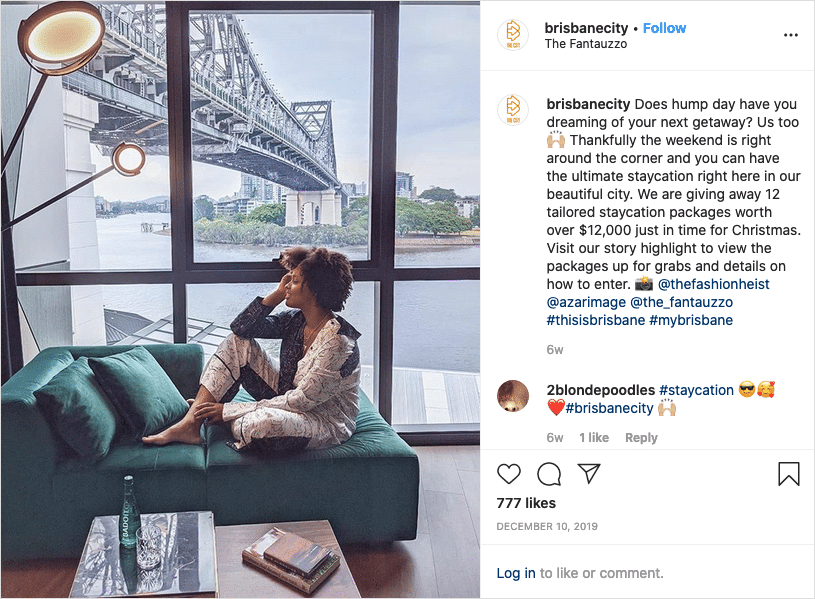Like the post with the heart icon
The image size is (815, 599).
509,473
